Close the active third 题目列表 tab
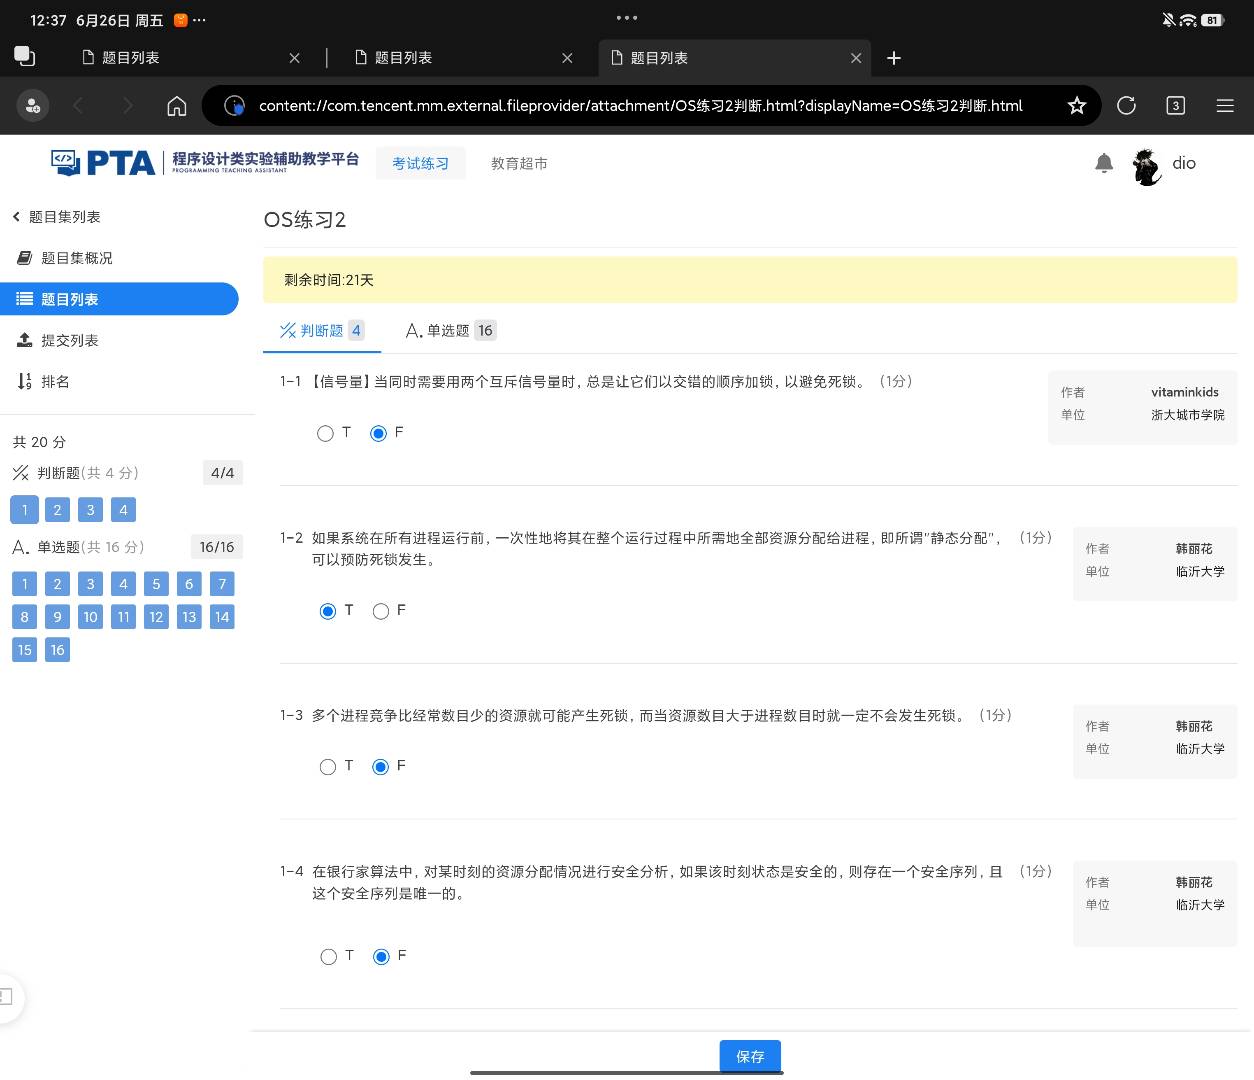This screenshot has width=1254, height=1080. [856, 58]
